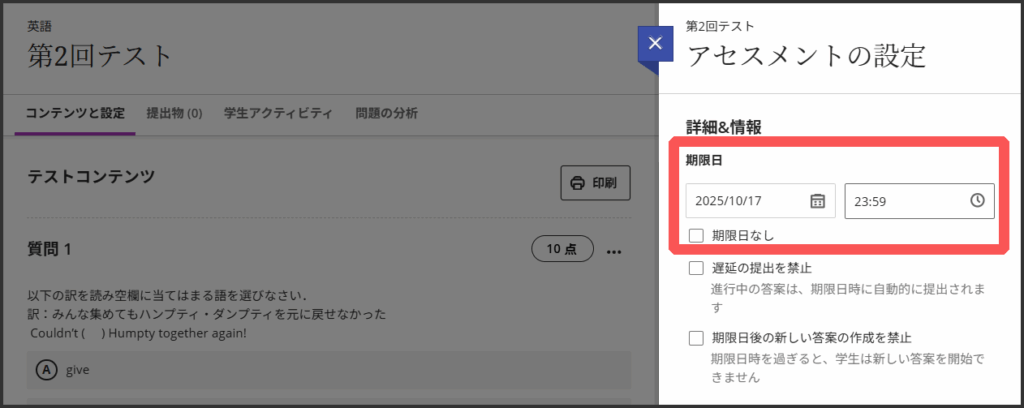Open the 提出物 (0) tab
The width and height of the screenshot is (1024, 408).
coord(174,113)
